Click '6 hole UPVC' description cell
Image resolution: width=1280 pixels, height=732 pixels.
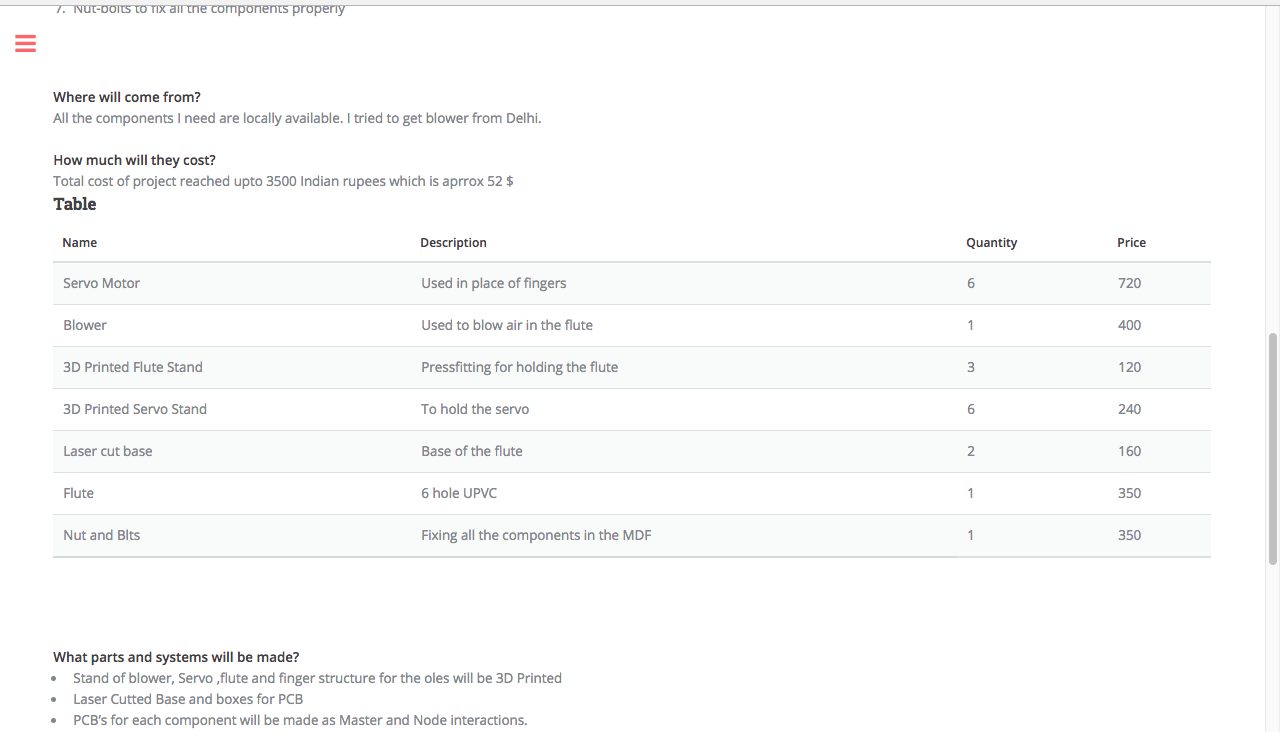(459, 493)
